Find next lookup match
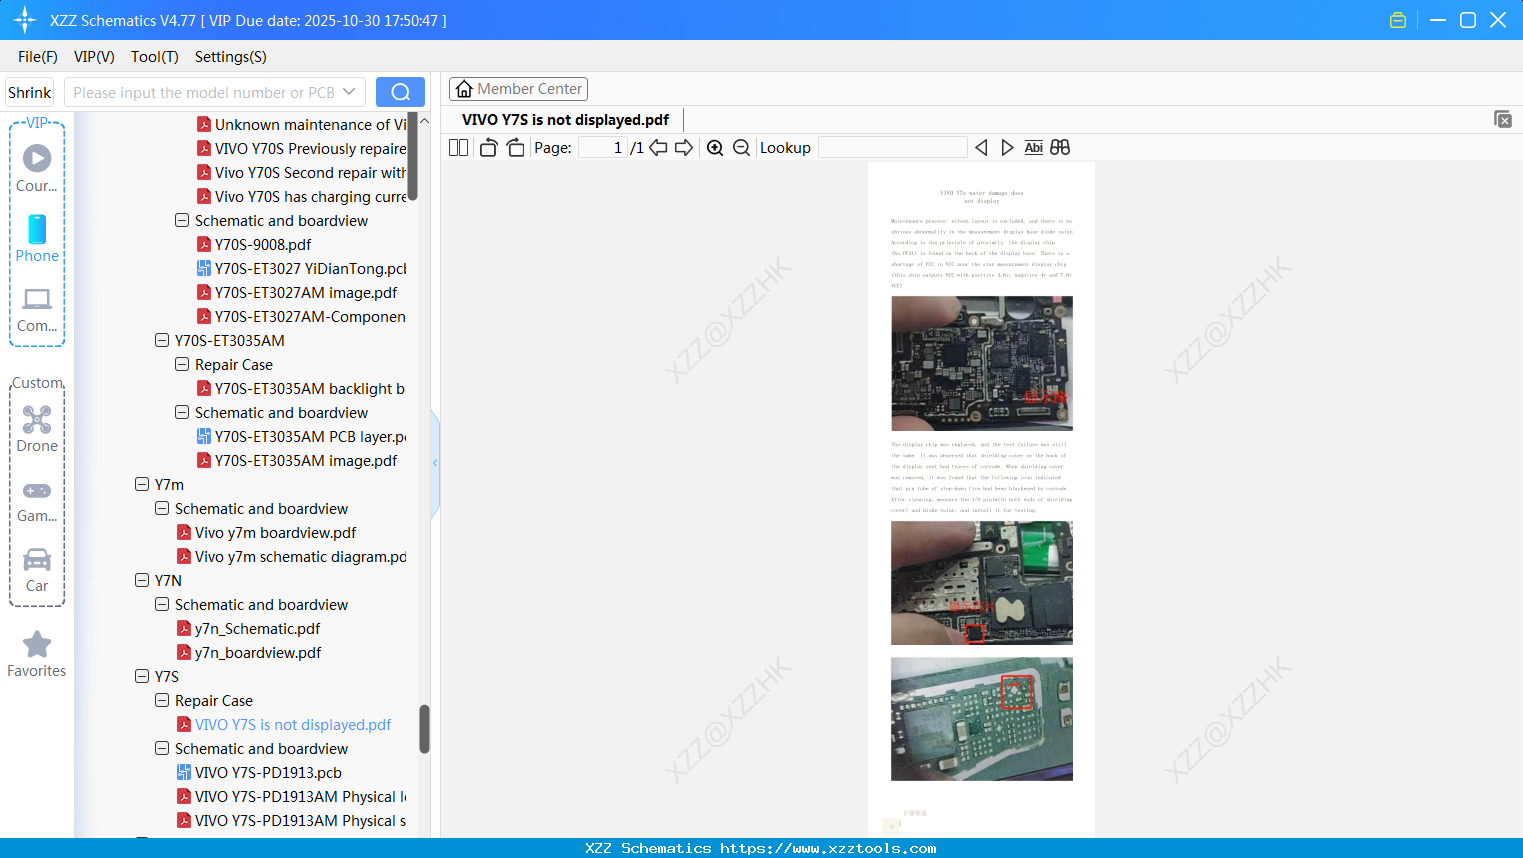Image resolution: width=1523 pixels, height=858 pixels. click(1007, 148)
